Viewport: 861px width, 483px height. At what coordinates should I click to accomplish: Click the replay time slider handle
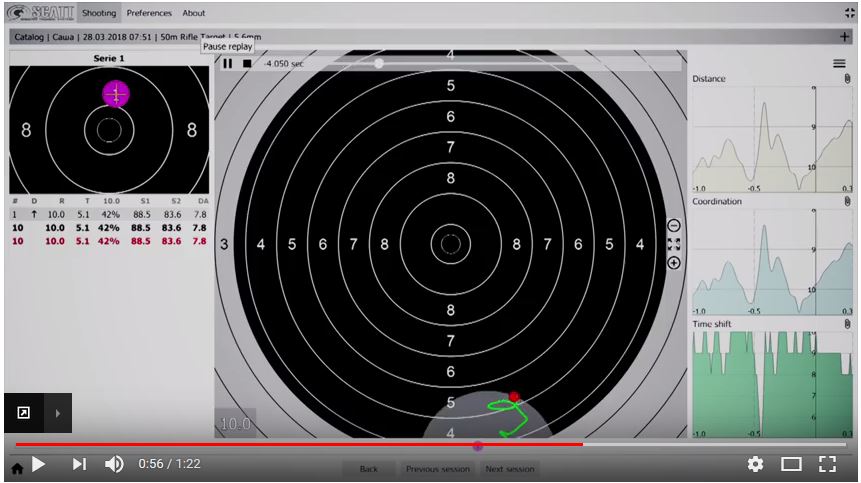point(379,63)
